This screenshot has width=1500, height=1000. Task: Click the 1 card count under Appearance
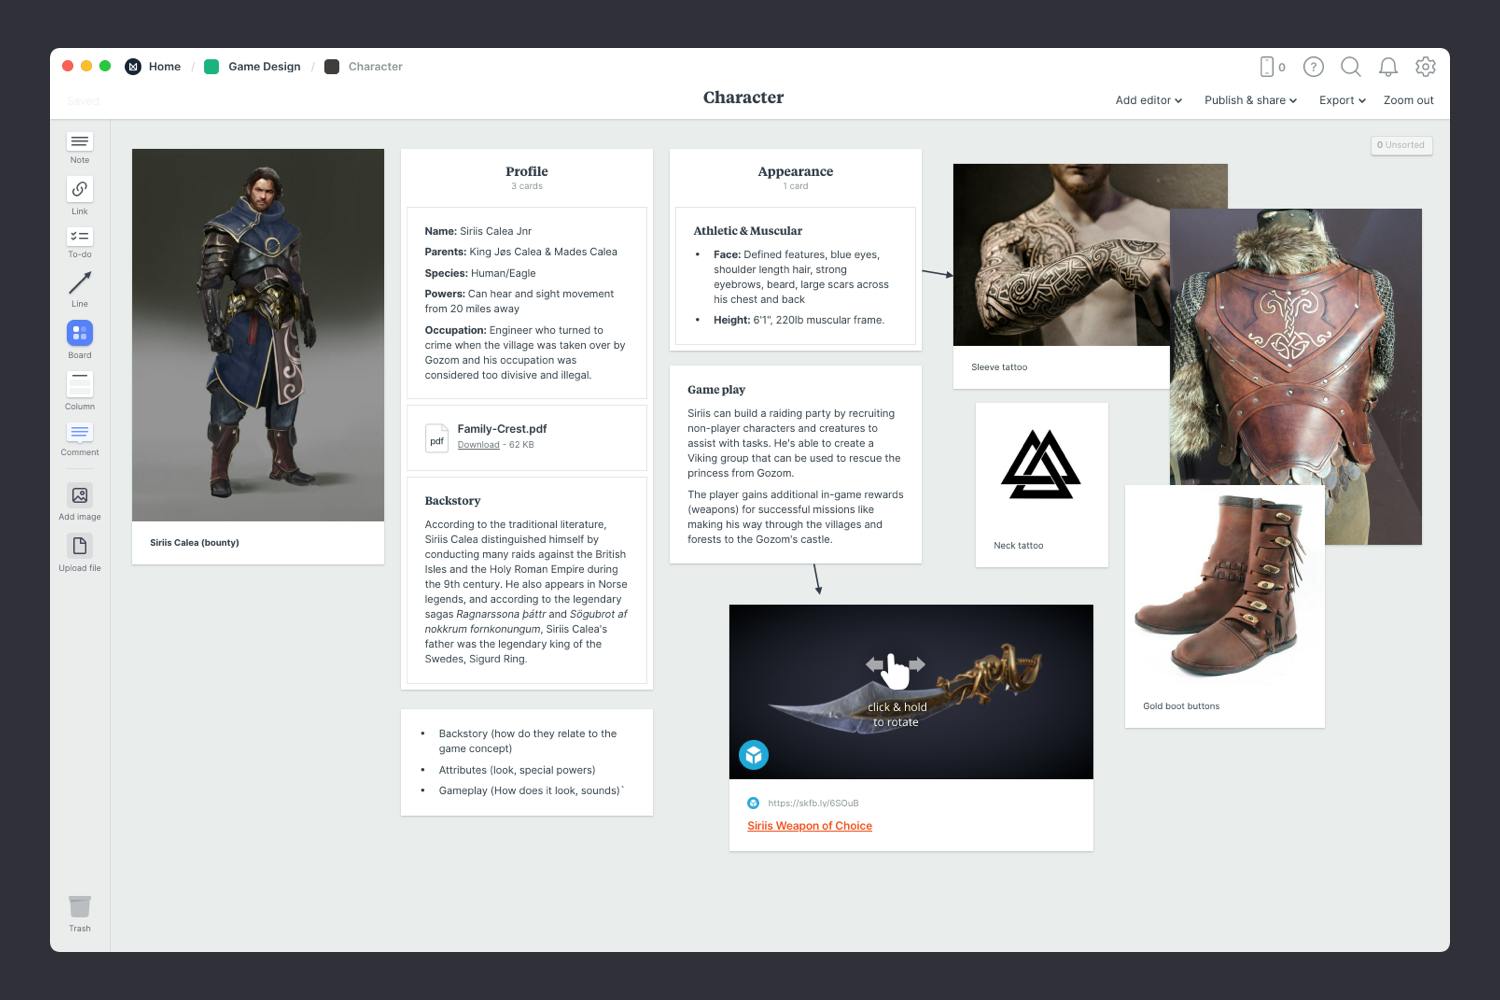[795, 187]
